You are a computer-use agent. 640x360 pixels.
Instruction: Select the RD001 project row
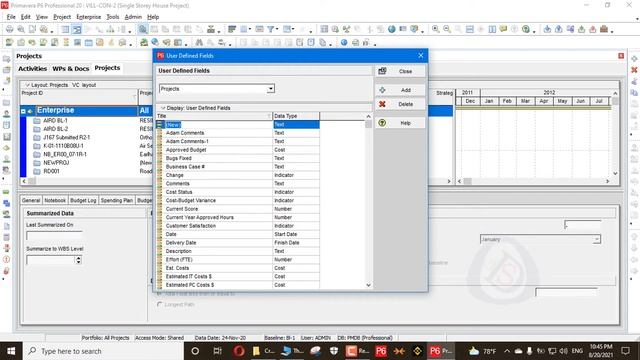(51, 171)
